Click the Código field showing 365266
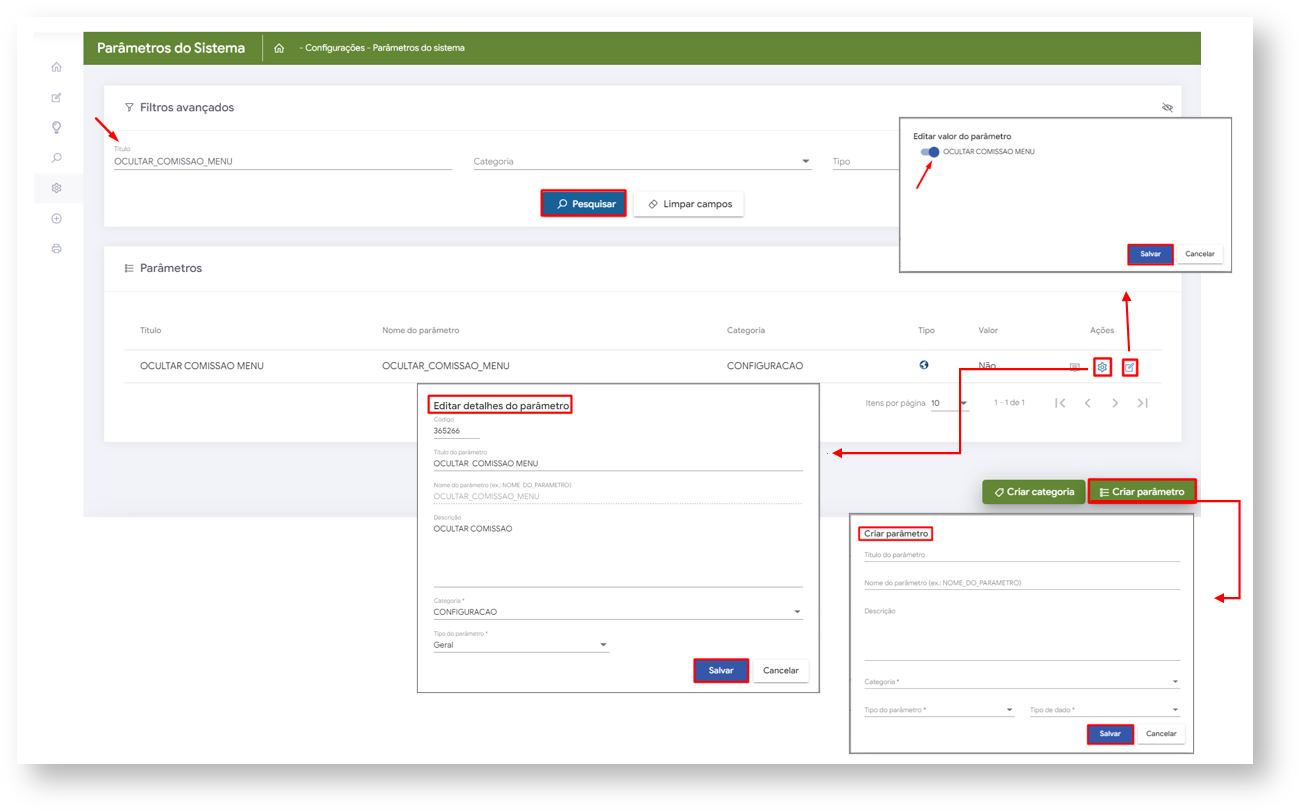The width and height of the screenshot is (1301, 812). [x=456, y=431]
